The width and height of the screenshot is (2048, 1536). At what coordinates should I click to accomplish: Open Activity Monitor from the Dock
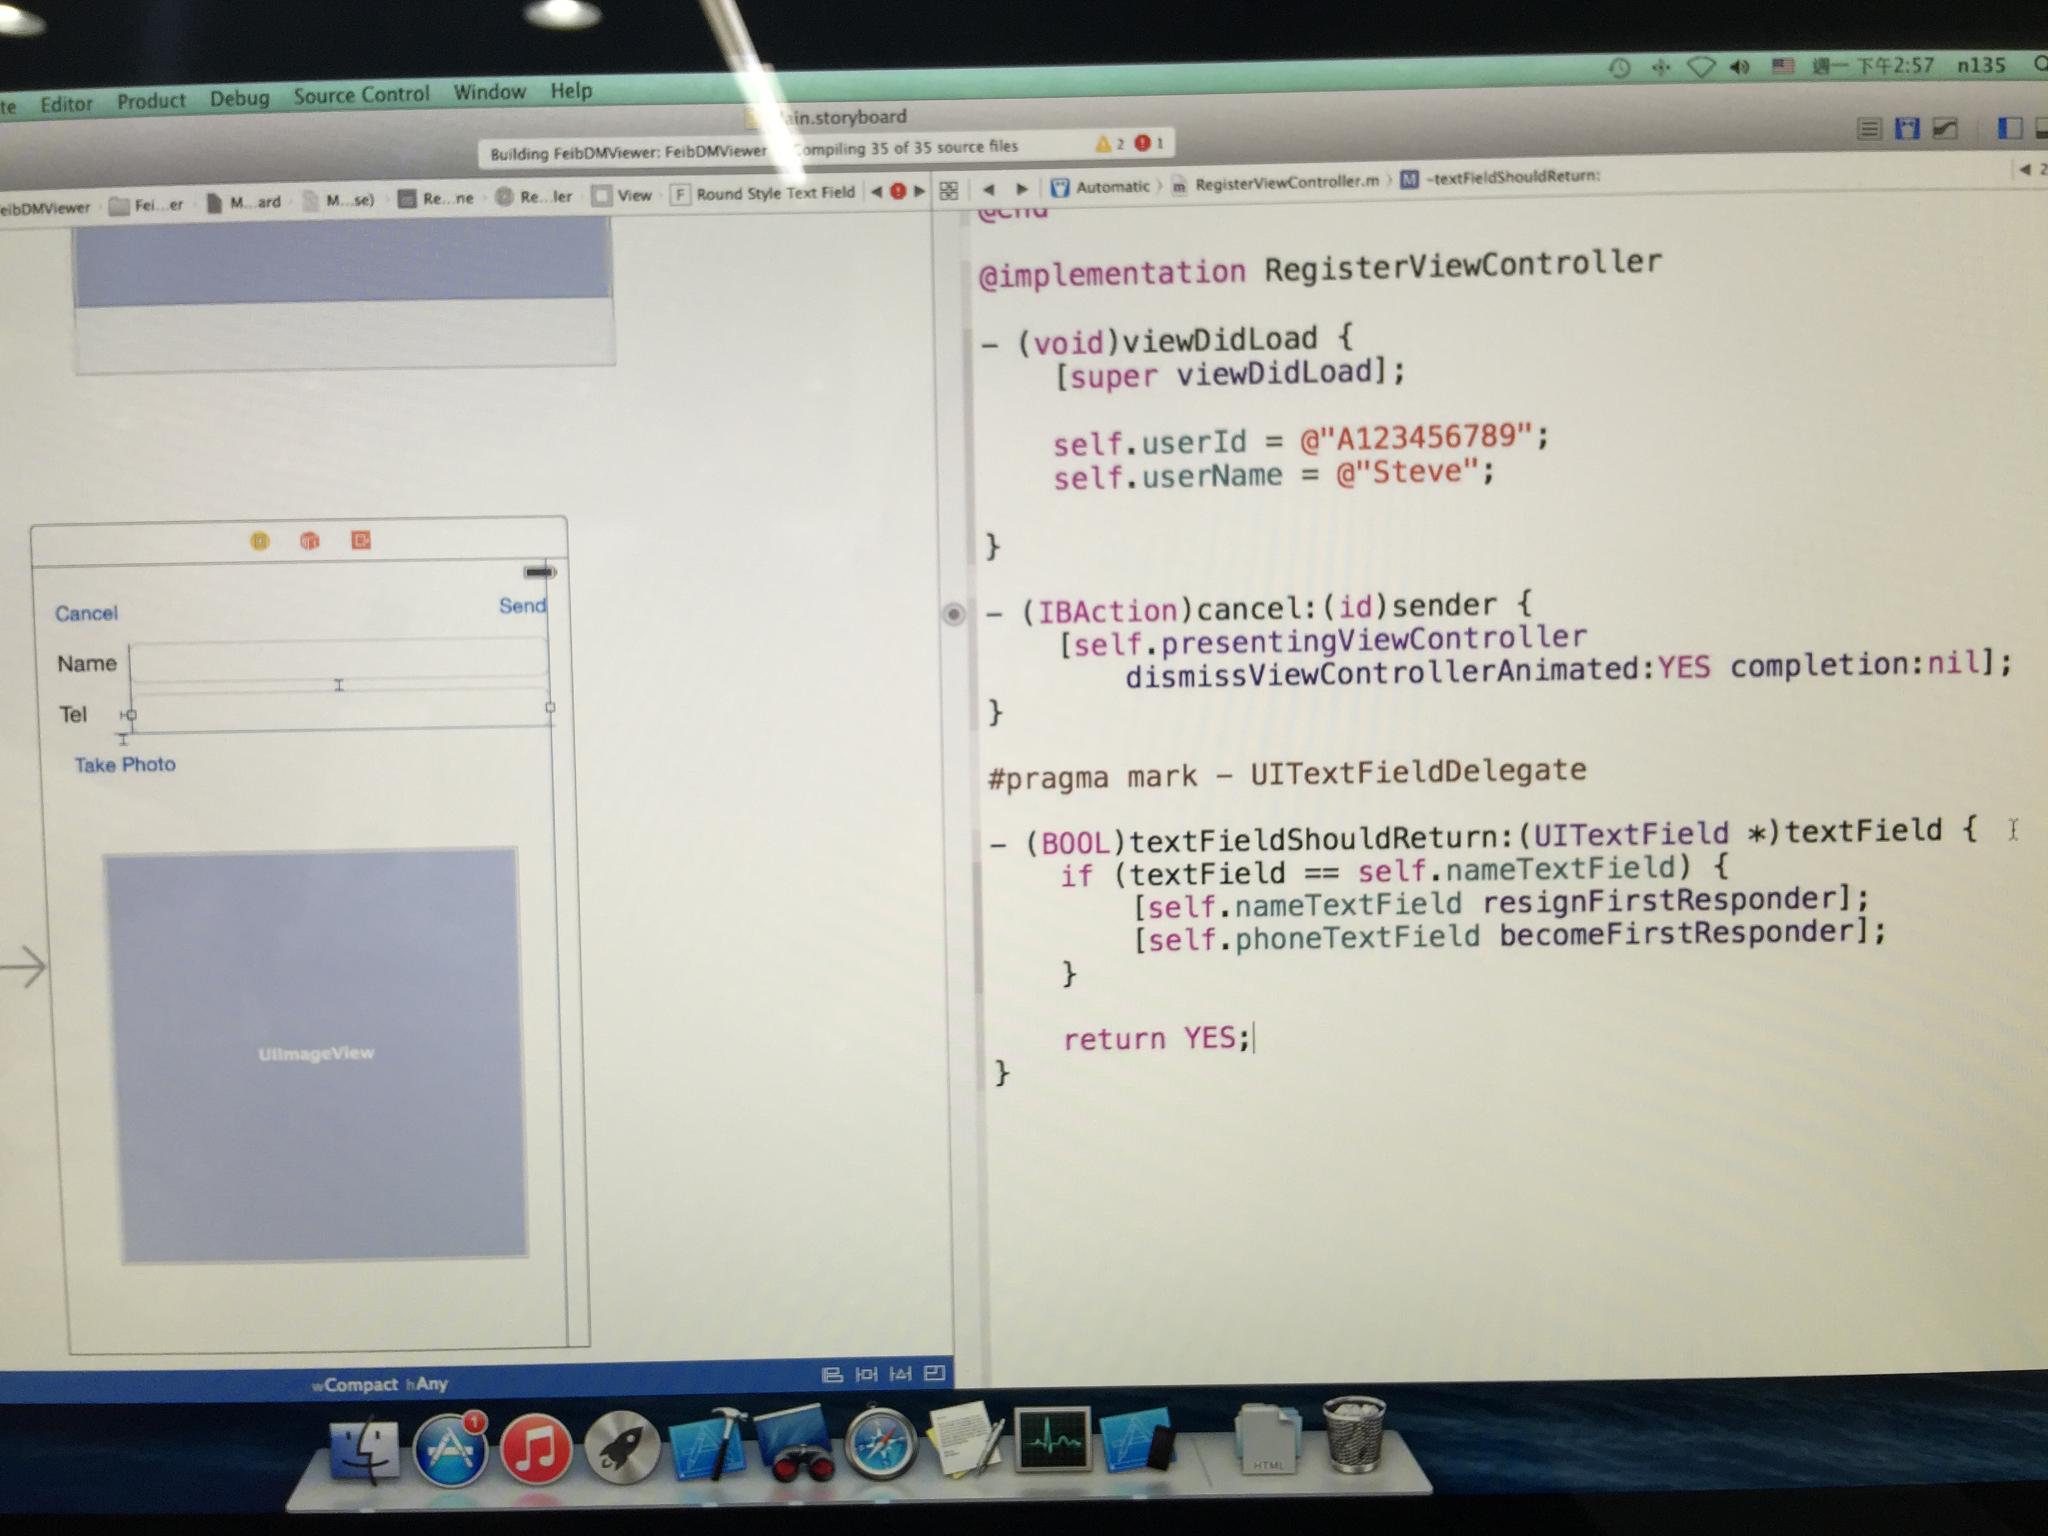click(x=1052, y=1441)
